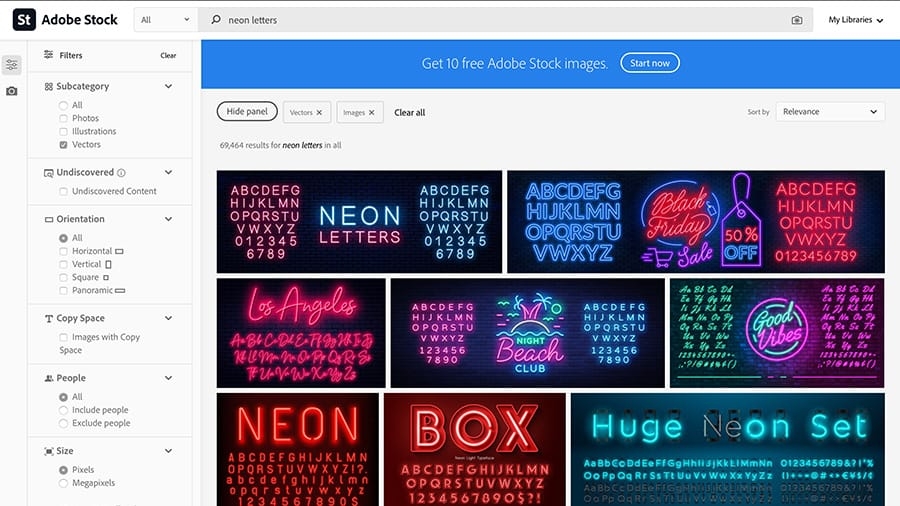Open the Huge Neon Set thumbnail
Image resolution: width=900 pixels, height=506 pixels.
click(x=728, y=449)
